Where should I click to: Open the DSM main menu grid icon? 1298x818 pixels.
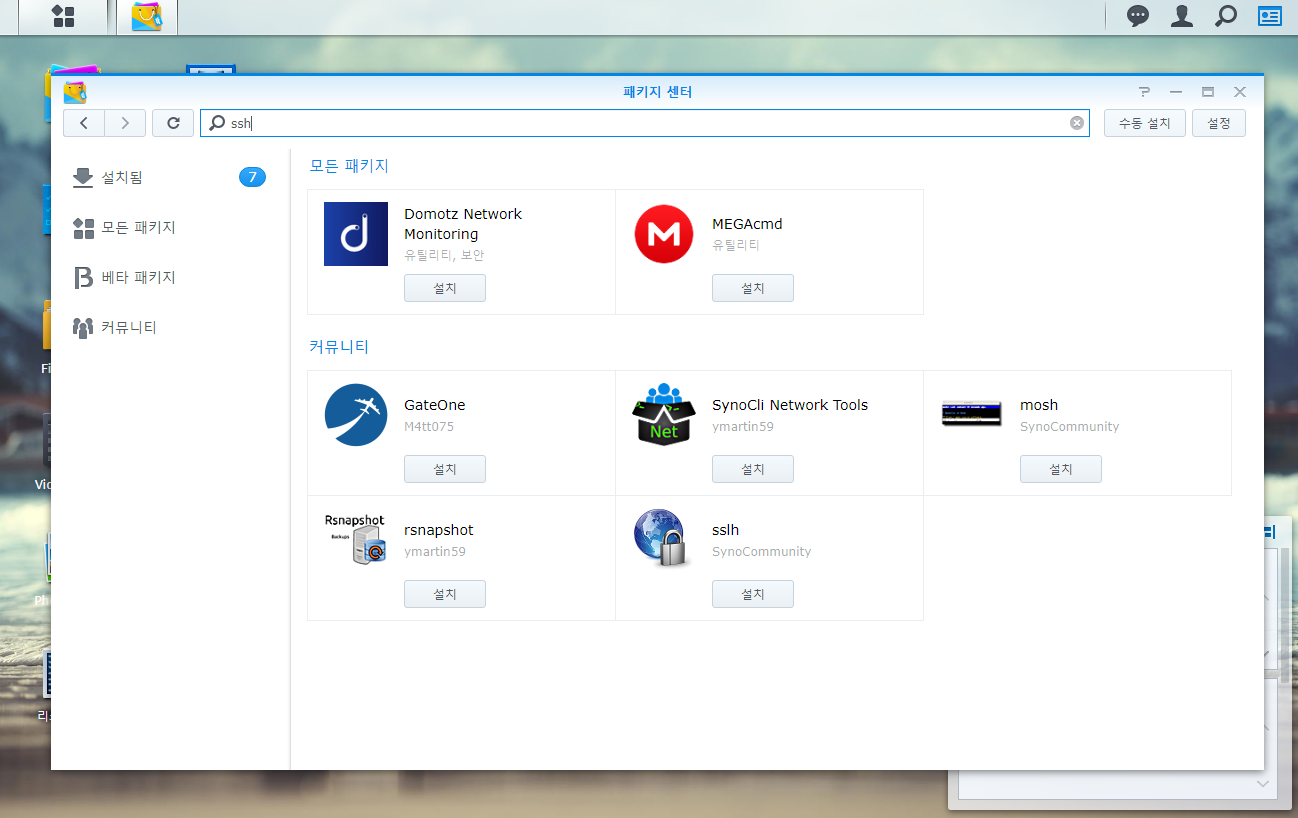(63, 16)
